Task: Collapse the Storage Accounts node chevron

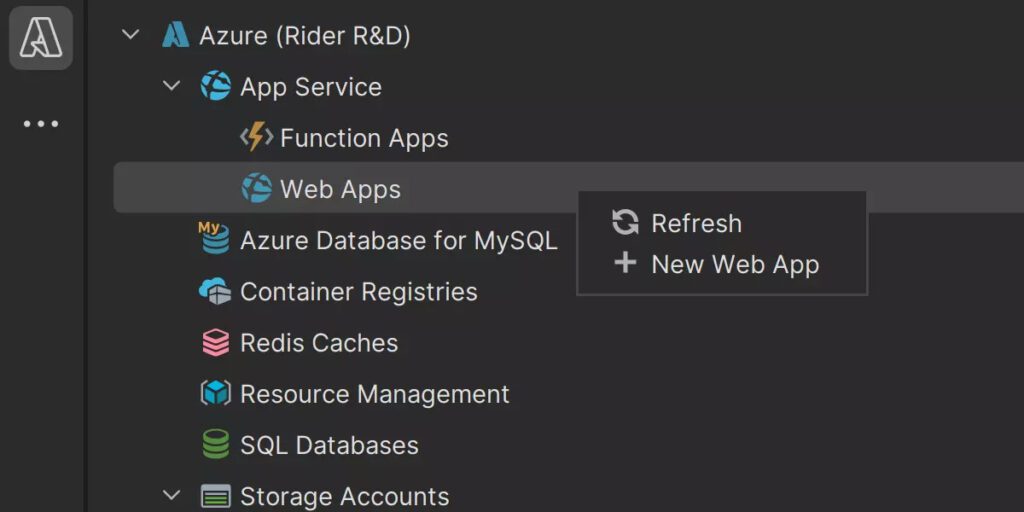Action: coord(171,495)
